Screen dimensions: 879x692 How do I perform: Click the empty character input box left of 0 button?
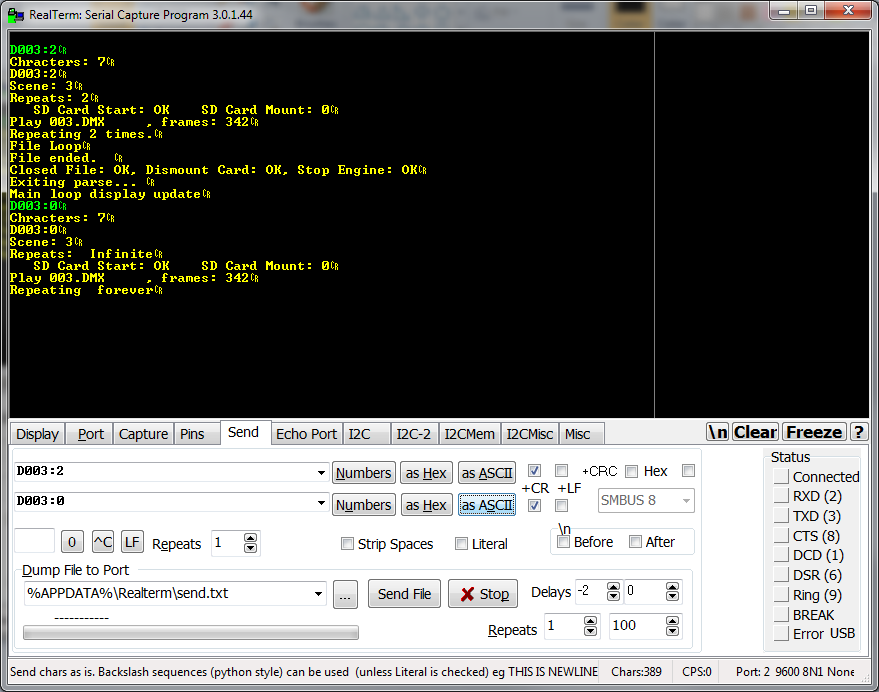click(34, 541)
